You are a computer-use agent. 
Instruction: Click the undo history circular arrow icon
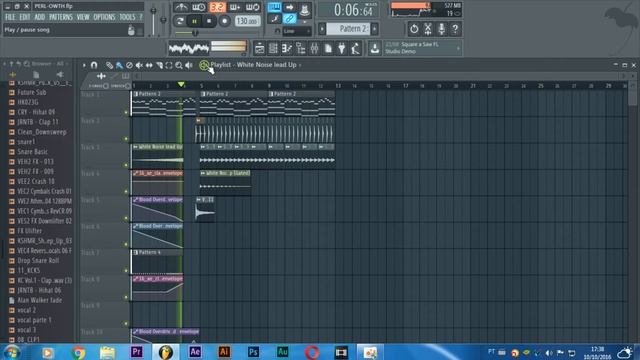pos(414,29)
